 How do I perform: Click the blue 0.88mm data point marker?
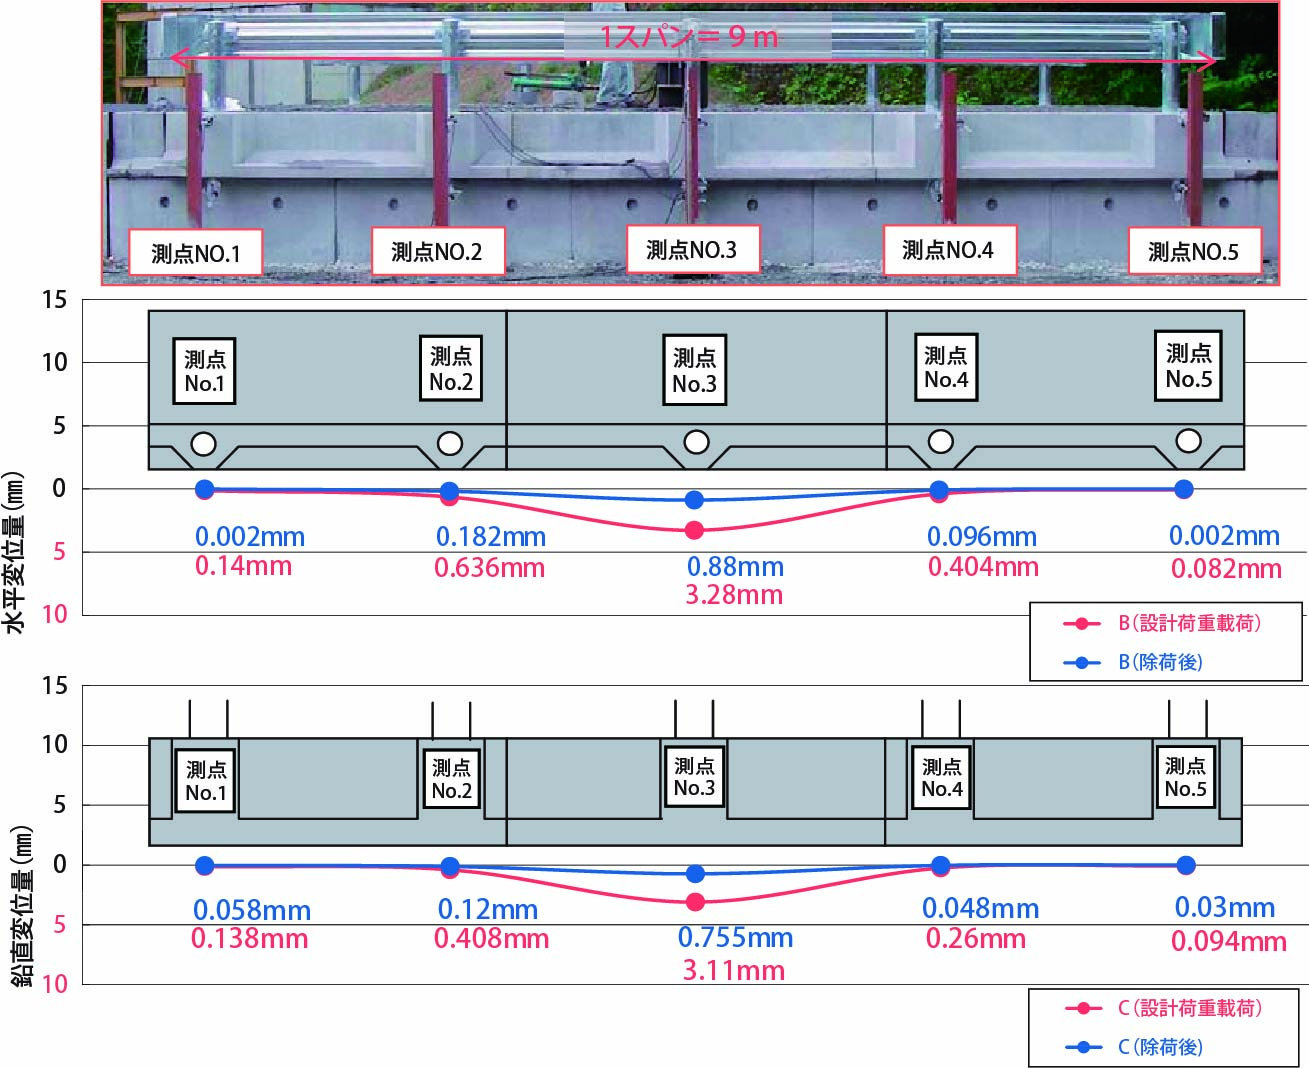click(x=695, y=500)
